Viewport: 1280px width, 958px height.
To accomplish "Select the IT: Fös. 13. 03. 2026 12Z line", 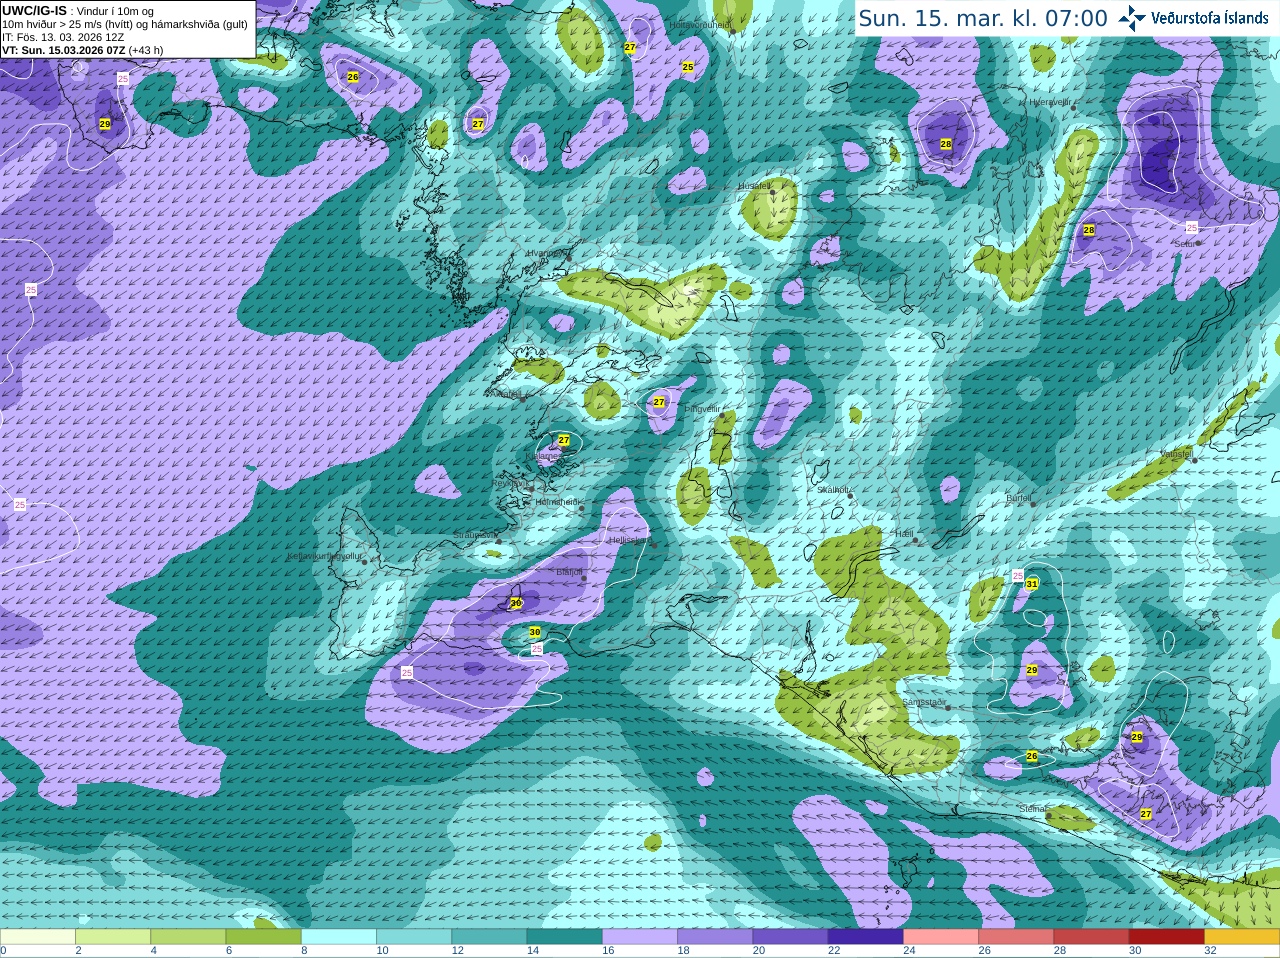I will 63,37.
